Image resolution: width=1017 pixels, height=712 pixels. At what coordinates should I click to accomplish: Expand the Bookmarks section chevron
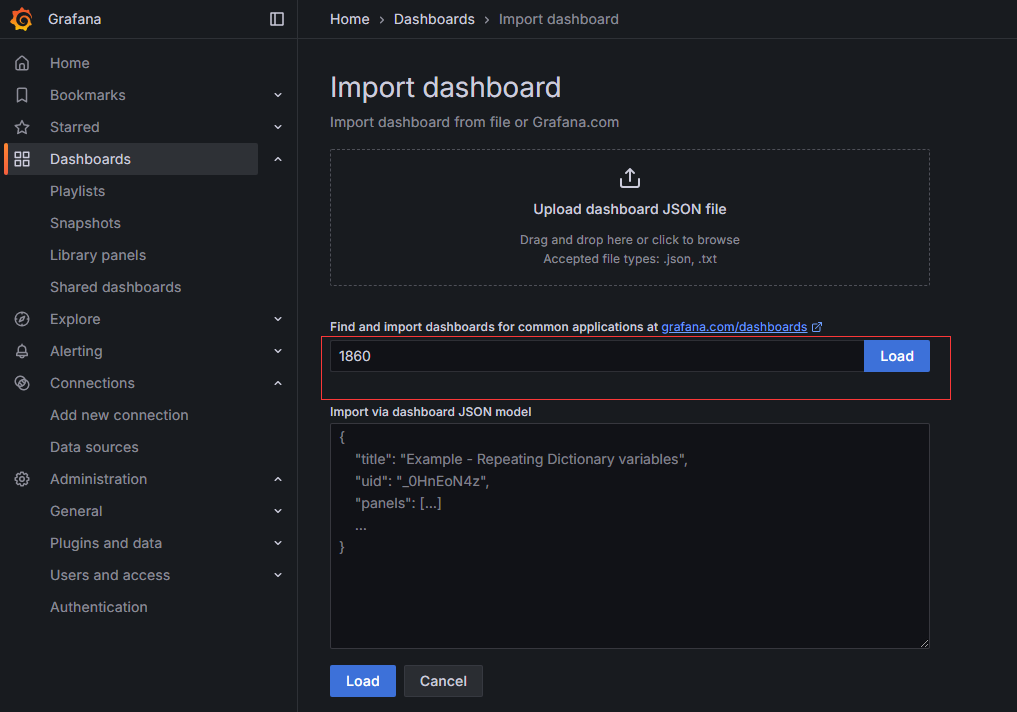click(x=278, y=95)
